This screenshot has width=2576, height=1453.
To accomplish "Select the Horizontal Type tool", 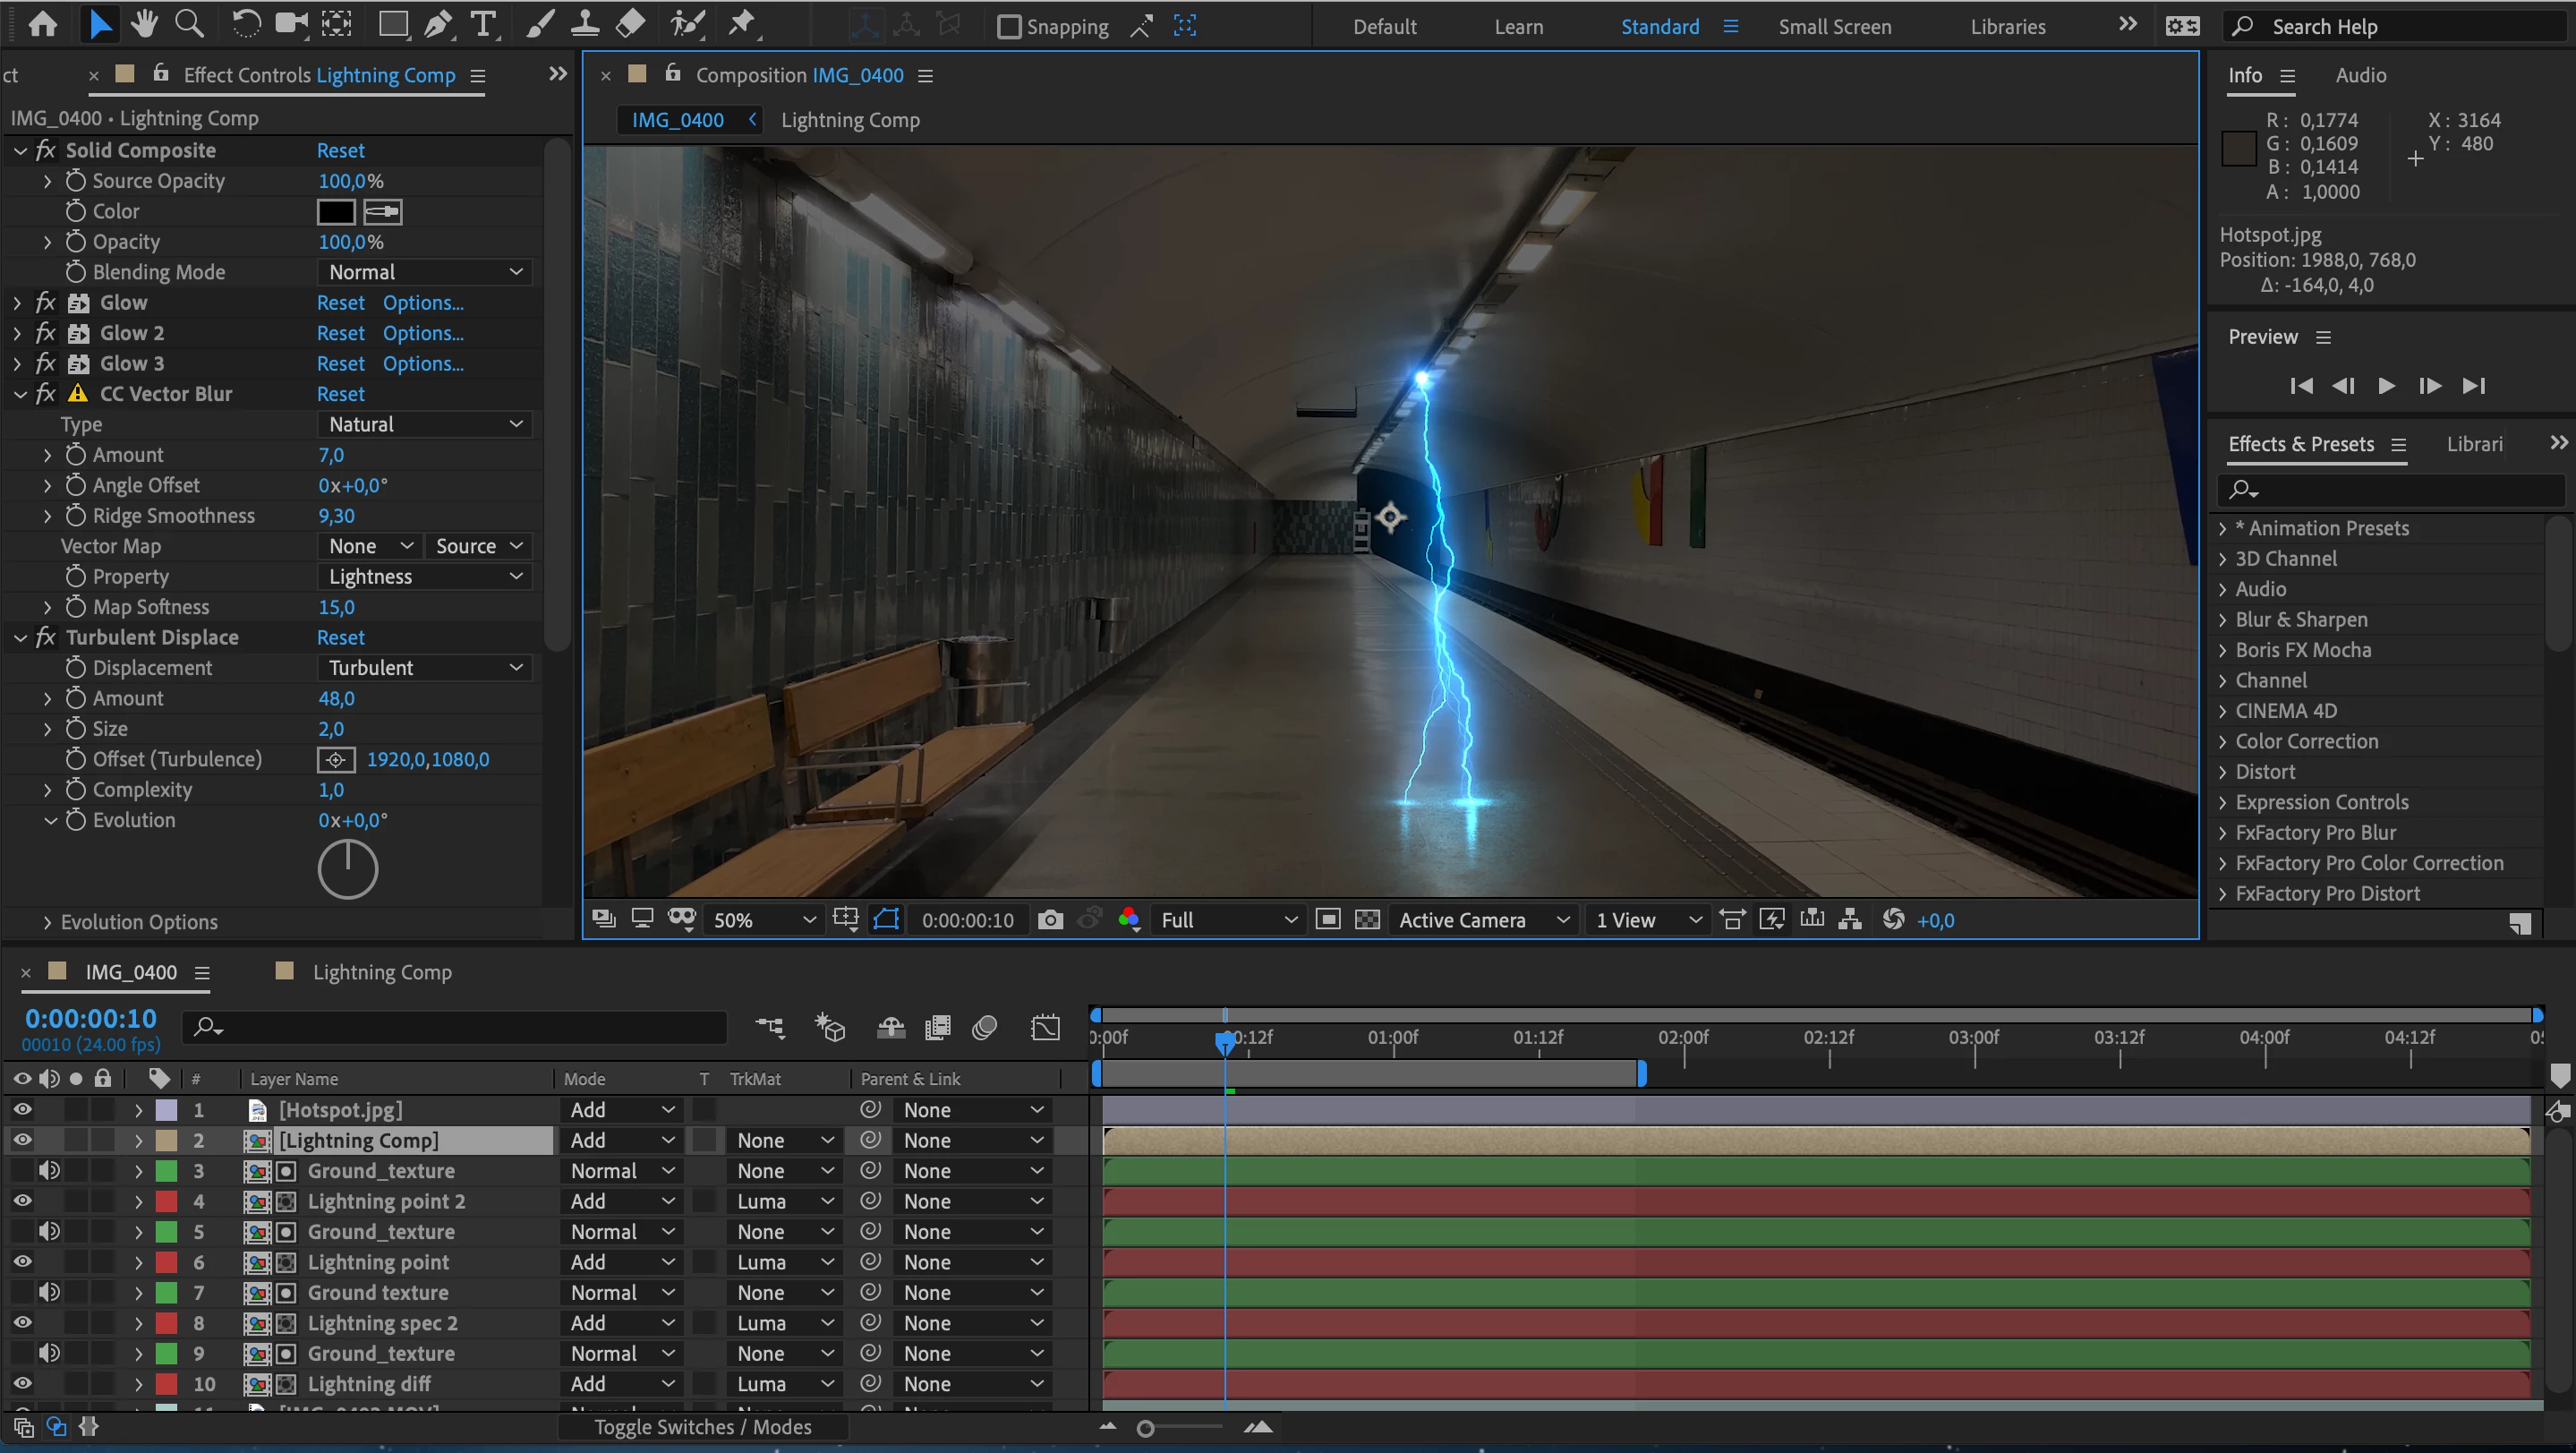I will pyautogui.click(x=483, y=24).
